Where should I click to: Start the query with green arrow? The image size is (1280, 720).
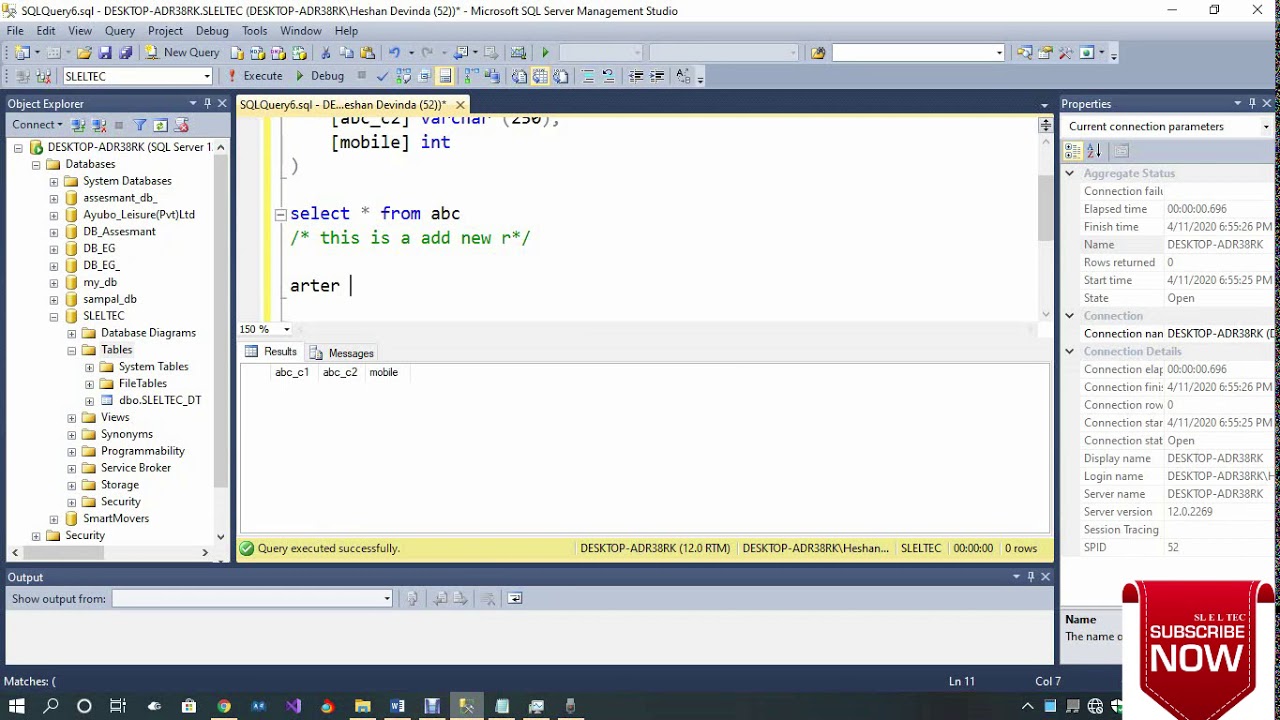point(545,53)
